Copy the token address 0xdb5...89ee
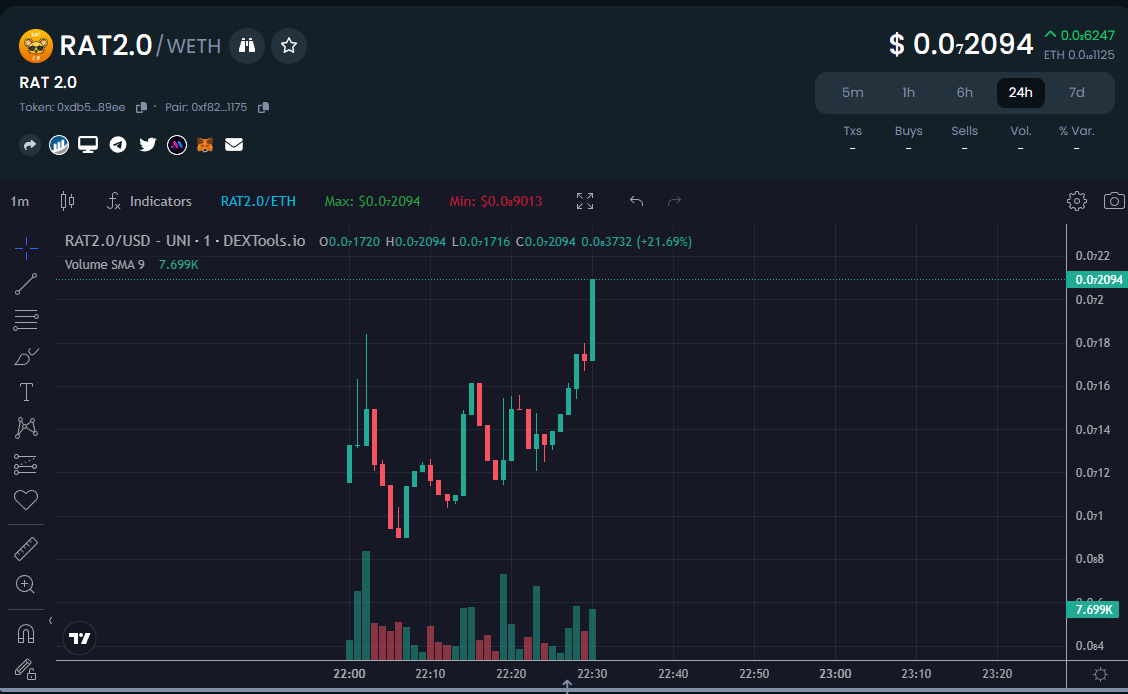Image resolution: width=1128 pixels, height=694 pixels. pyautogui.click(x=141, y=107)
